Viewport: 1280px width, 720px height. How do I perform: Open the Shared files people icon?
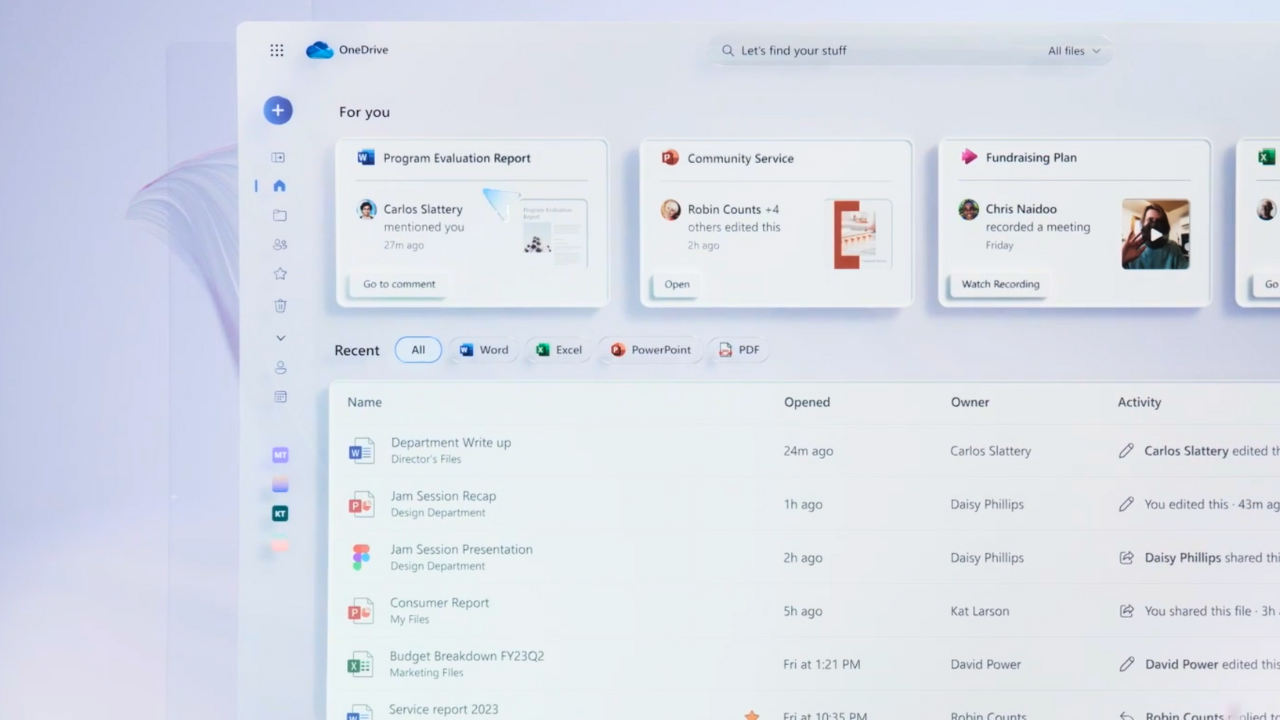pos(280,244)
